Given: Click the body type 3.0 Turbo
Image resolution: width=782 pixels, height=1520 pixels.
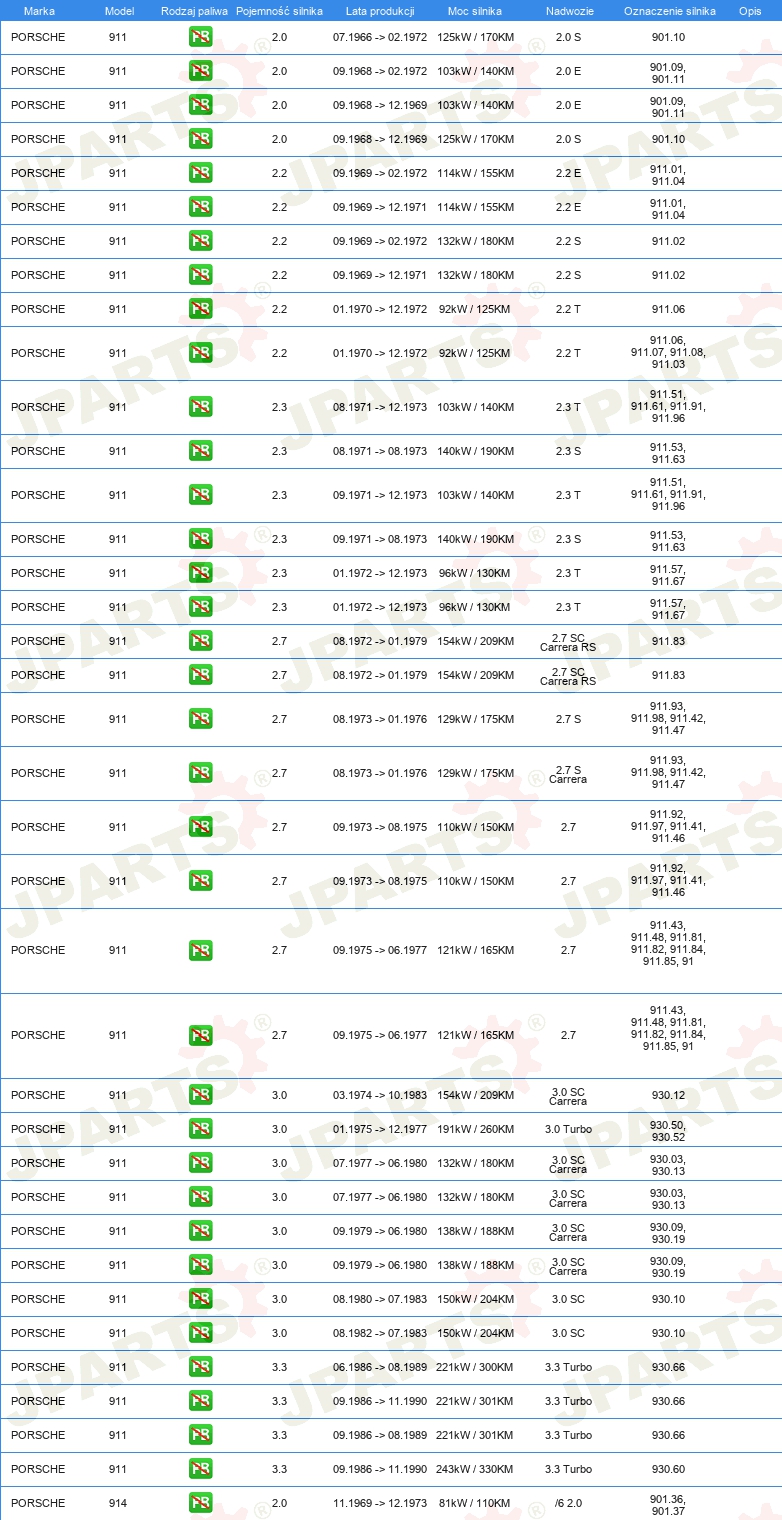Looking at the screenshot, I should (x=568, y=1129).
